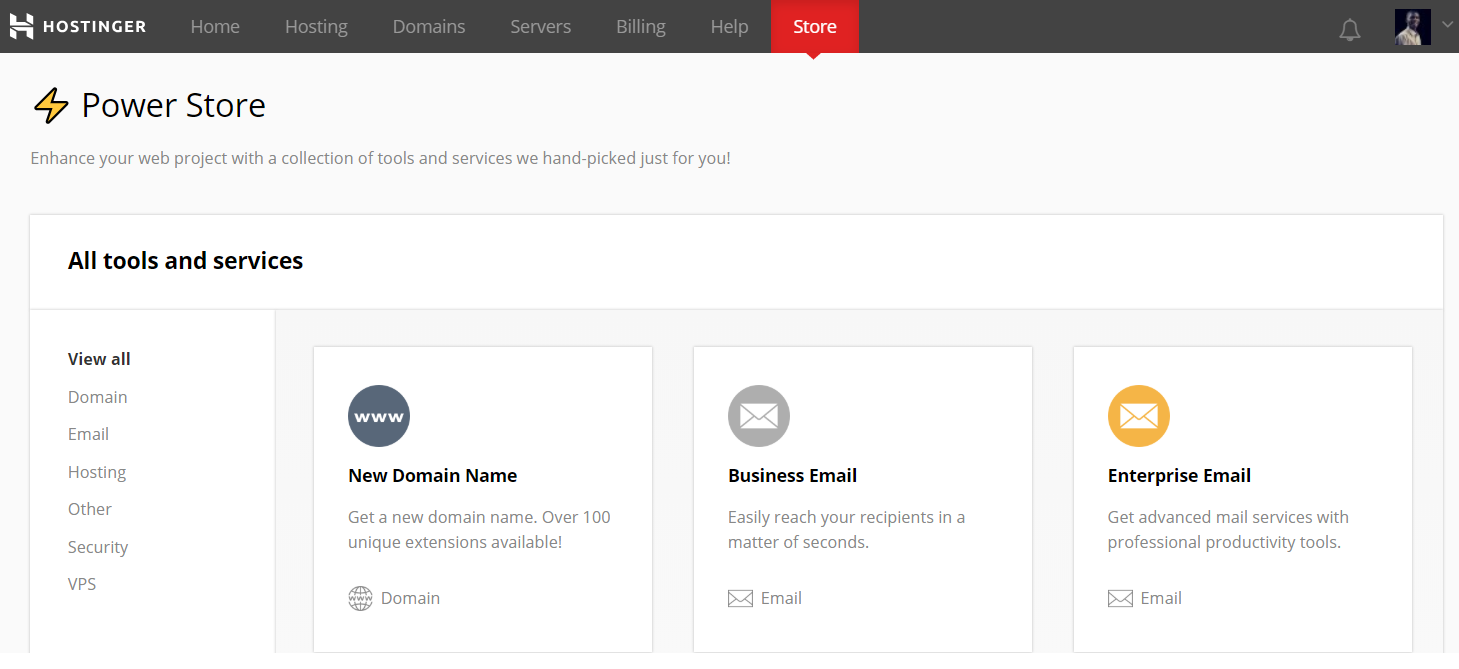
Task: Click the WWW domain icon on New Domain Name
Action: (379, 416)
